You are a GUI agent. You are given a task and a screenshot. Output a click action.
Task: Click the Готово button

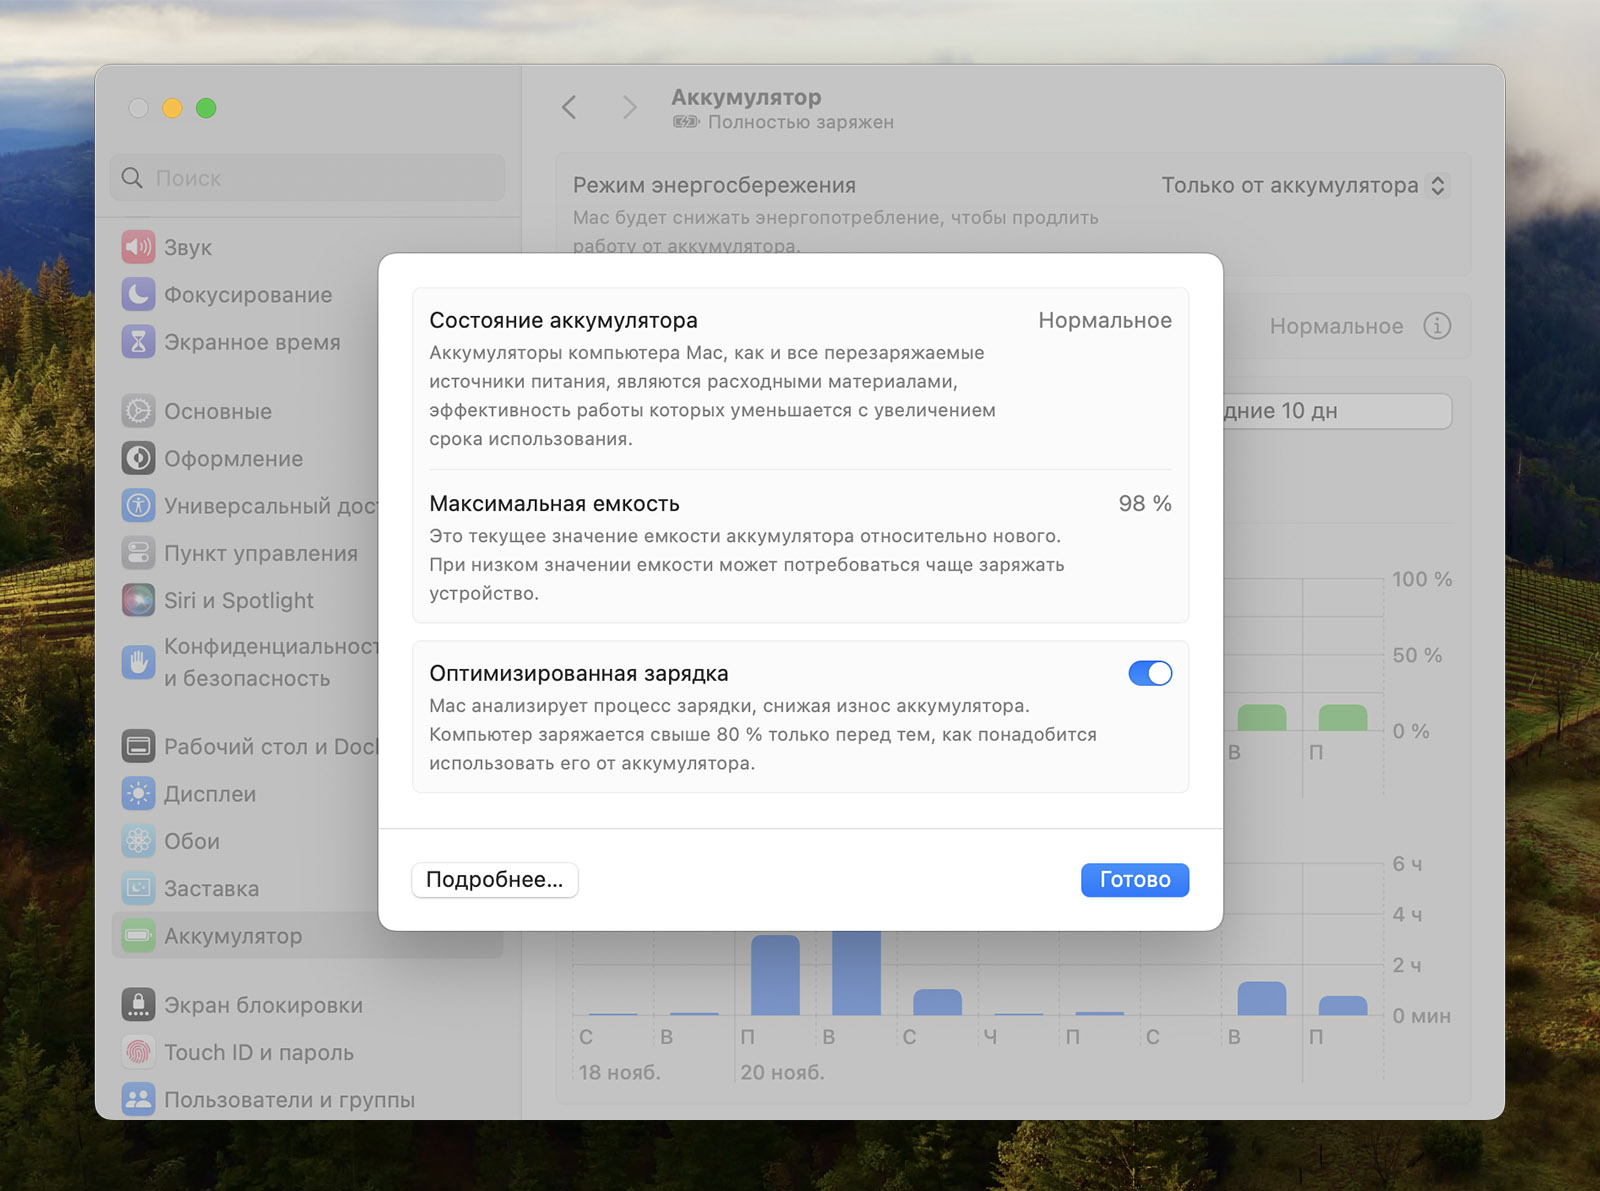1134,880
